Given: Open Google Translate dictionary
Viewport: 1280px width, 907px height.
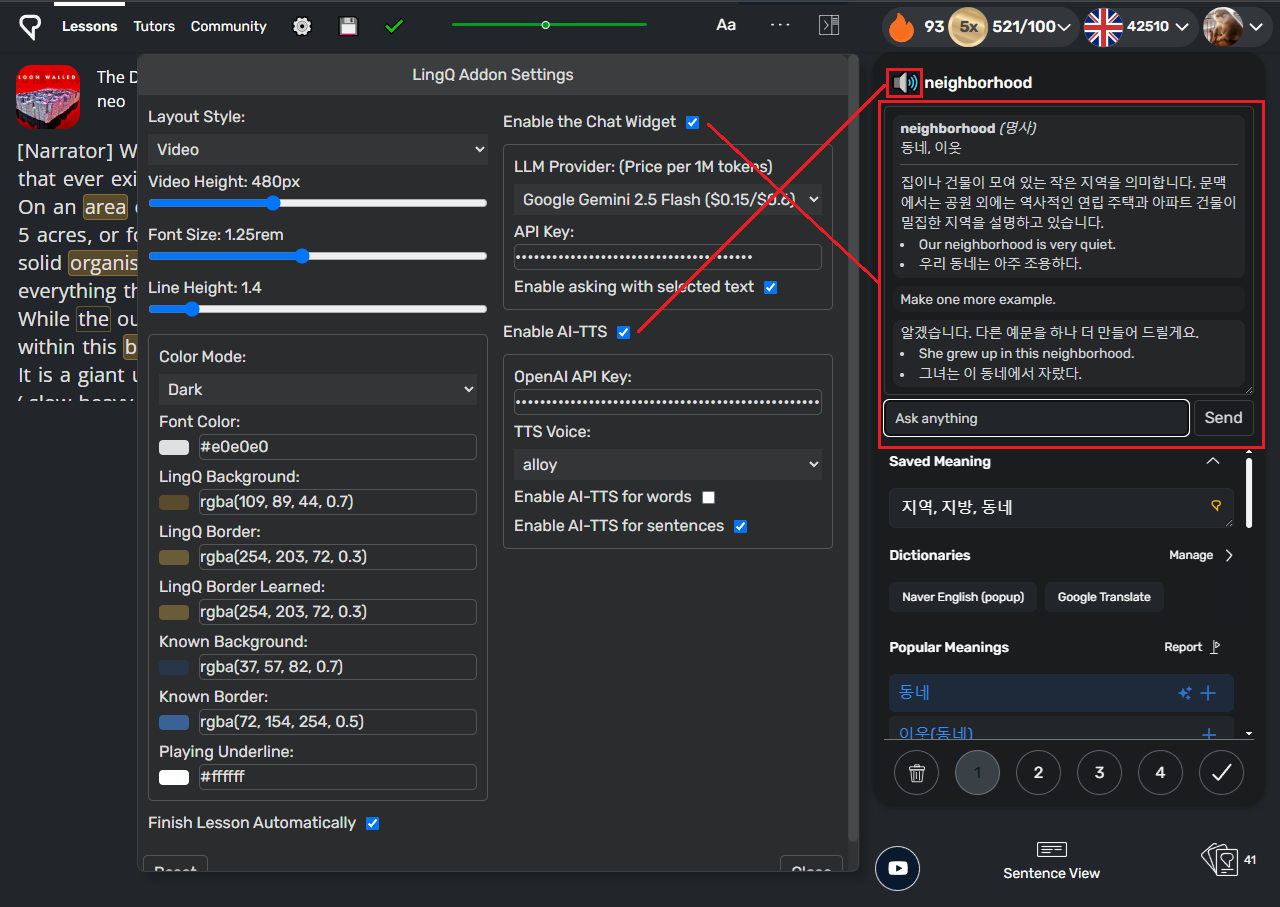Looking at the screenshot, I should (1104, 597).
